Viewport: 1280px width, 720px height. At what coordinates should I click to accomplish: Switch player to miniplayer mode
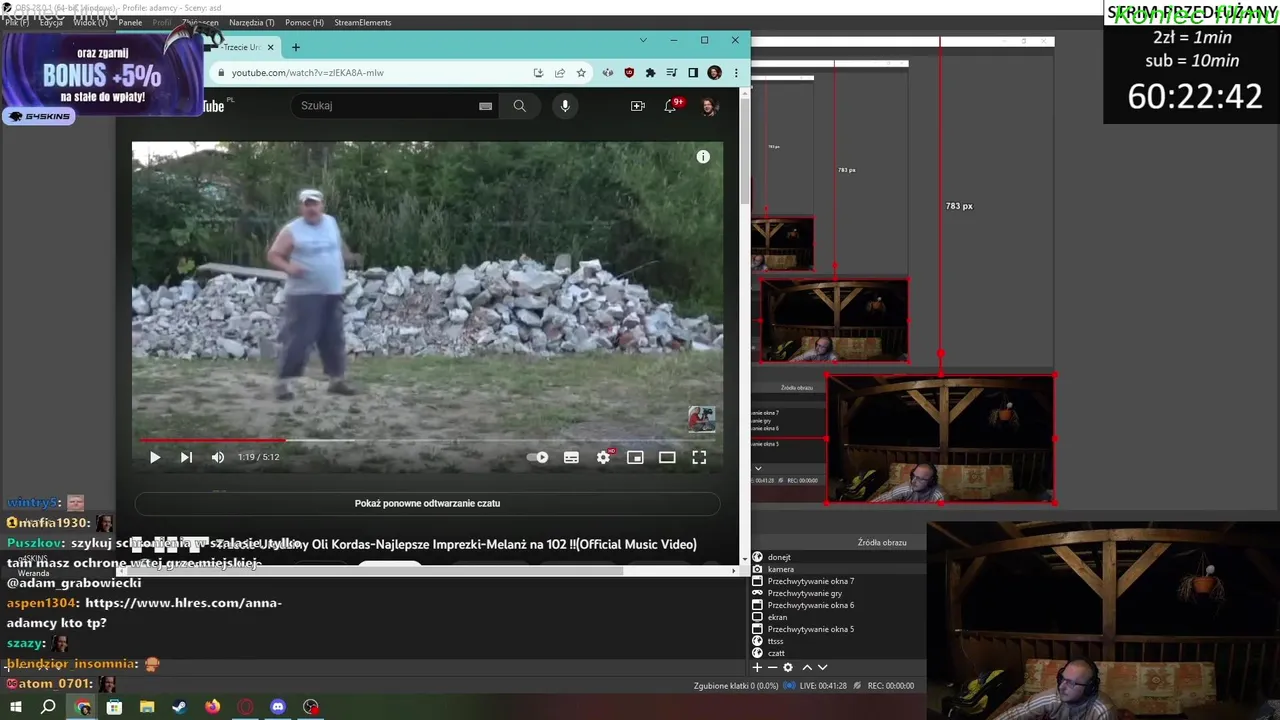(635, 457)
